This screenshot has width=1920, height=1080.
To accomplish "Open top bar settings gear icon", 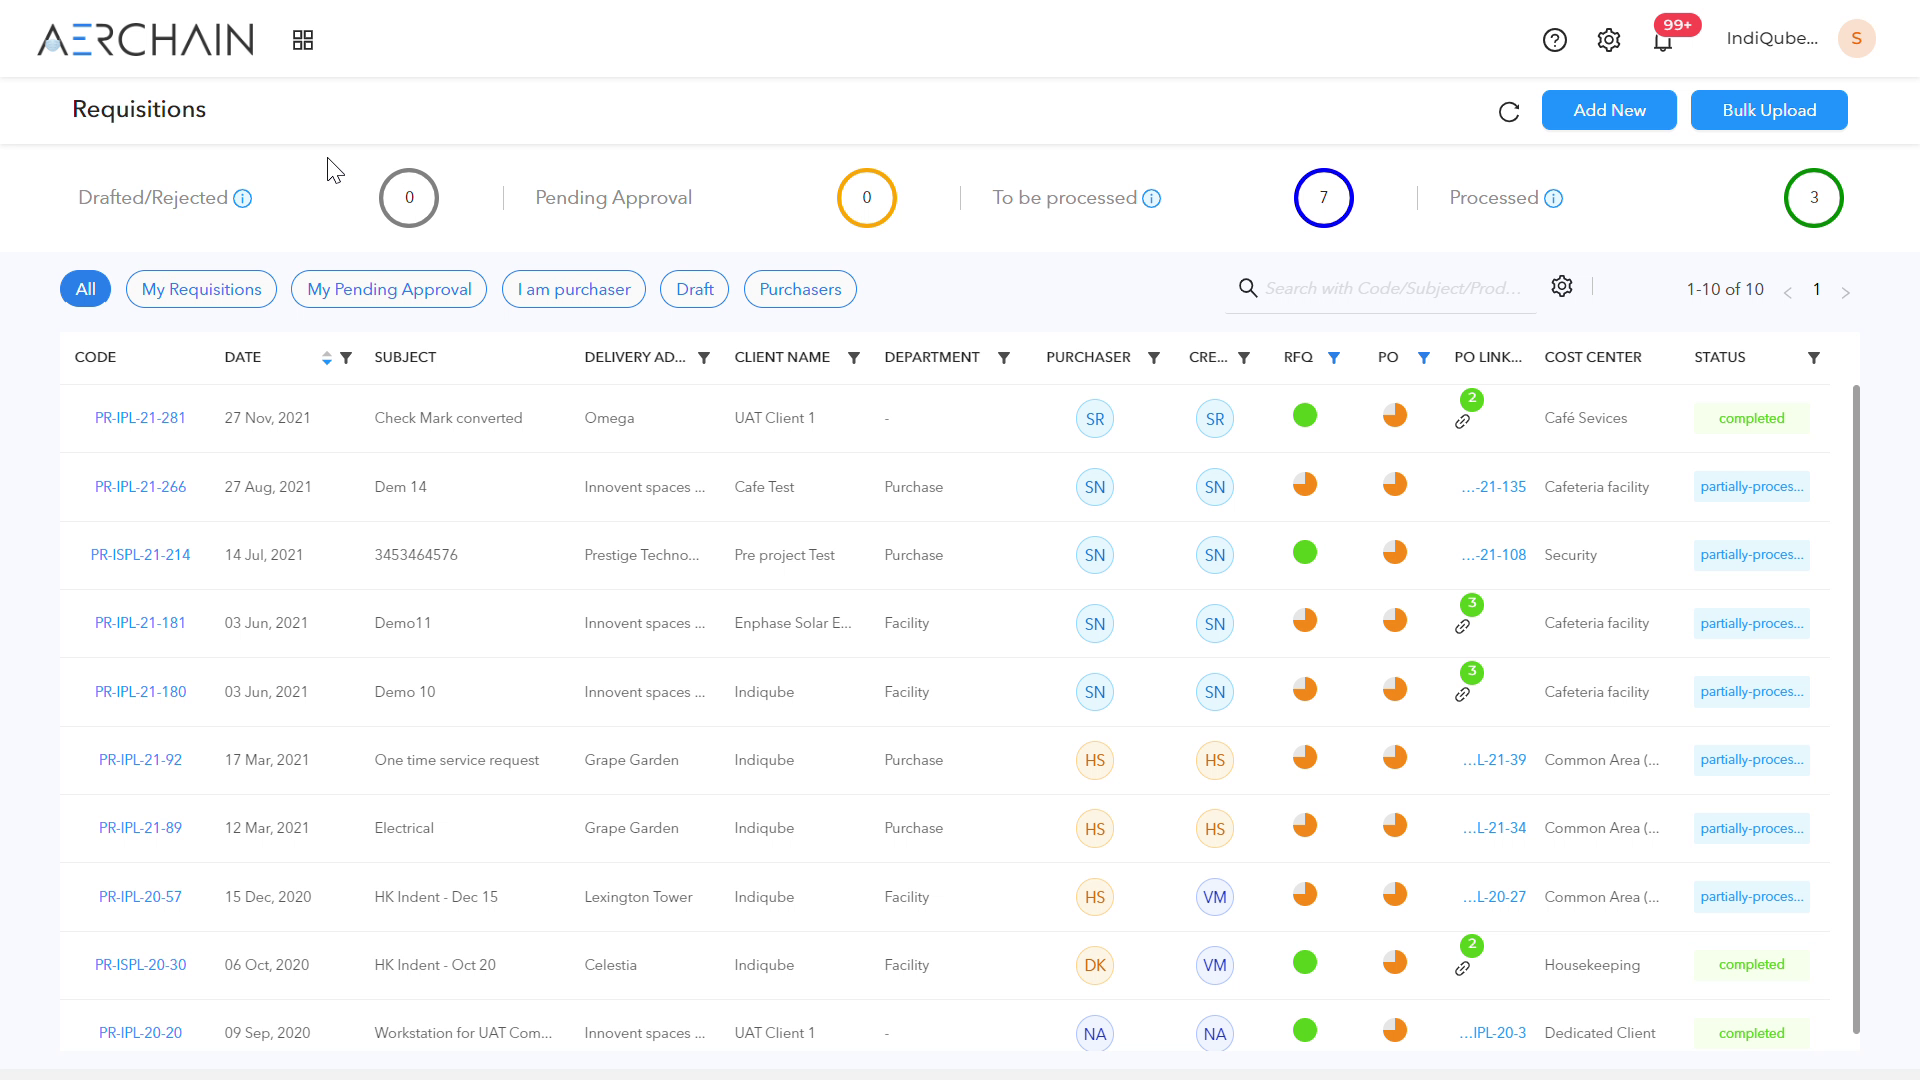I will click(1608, 40).
